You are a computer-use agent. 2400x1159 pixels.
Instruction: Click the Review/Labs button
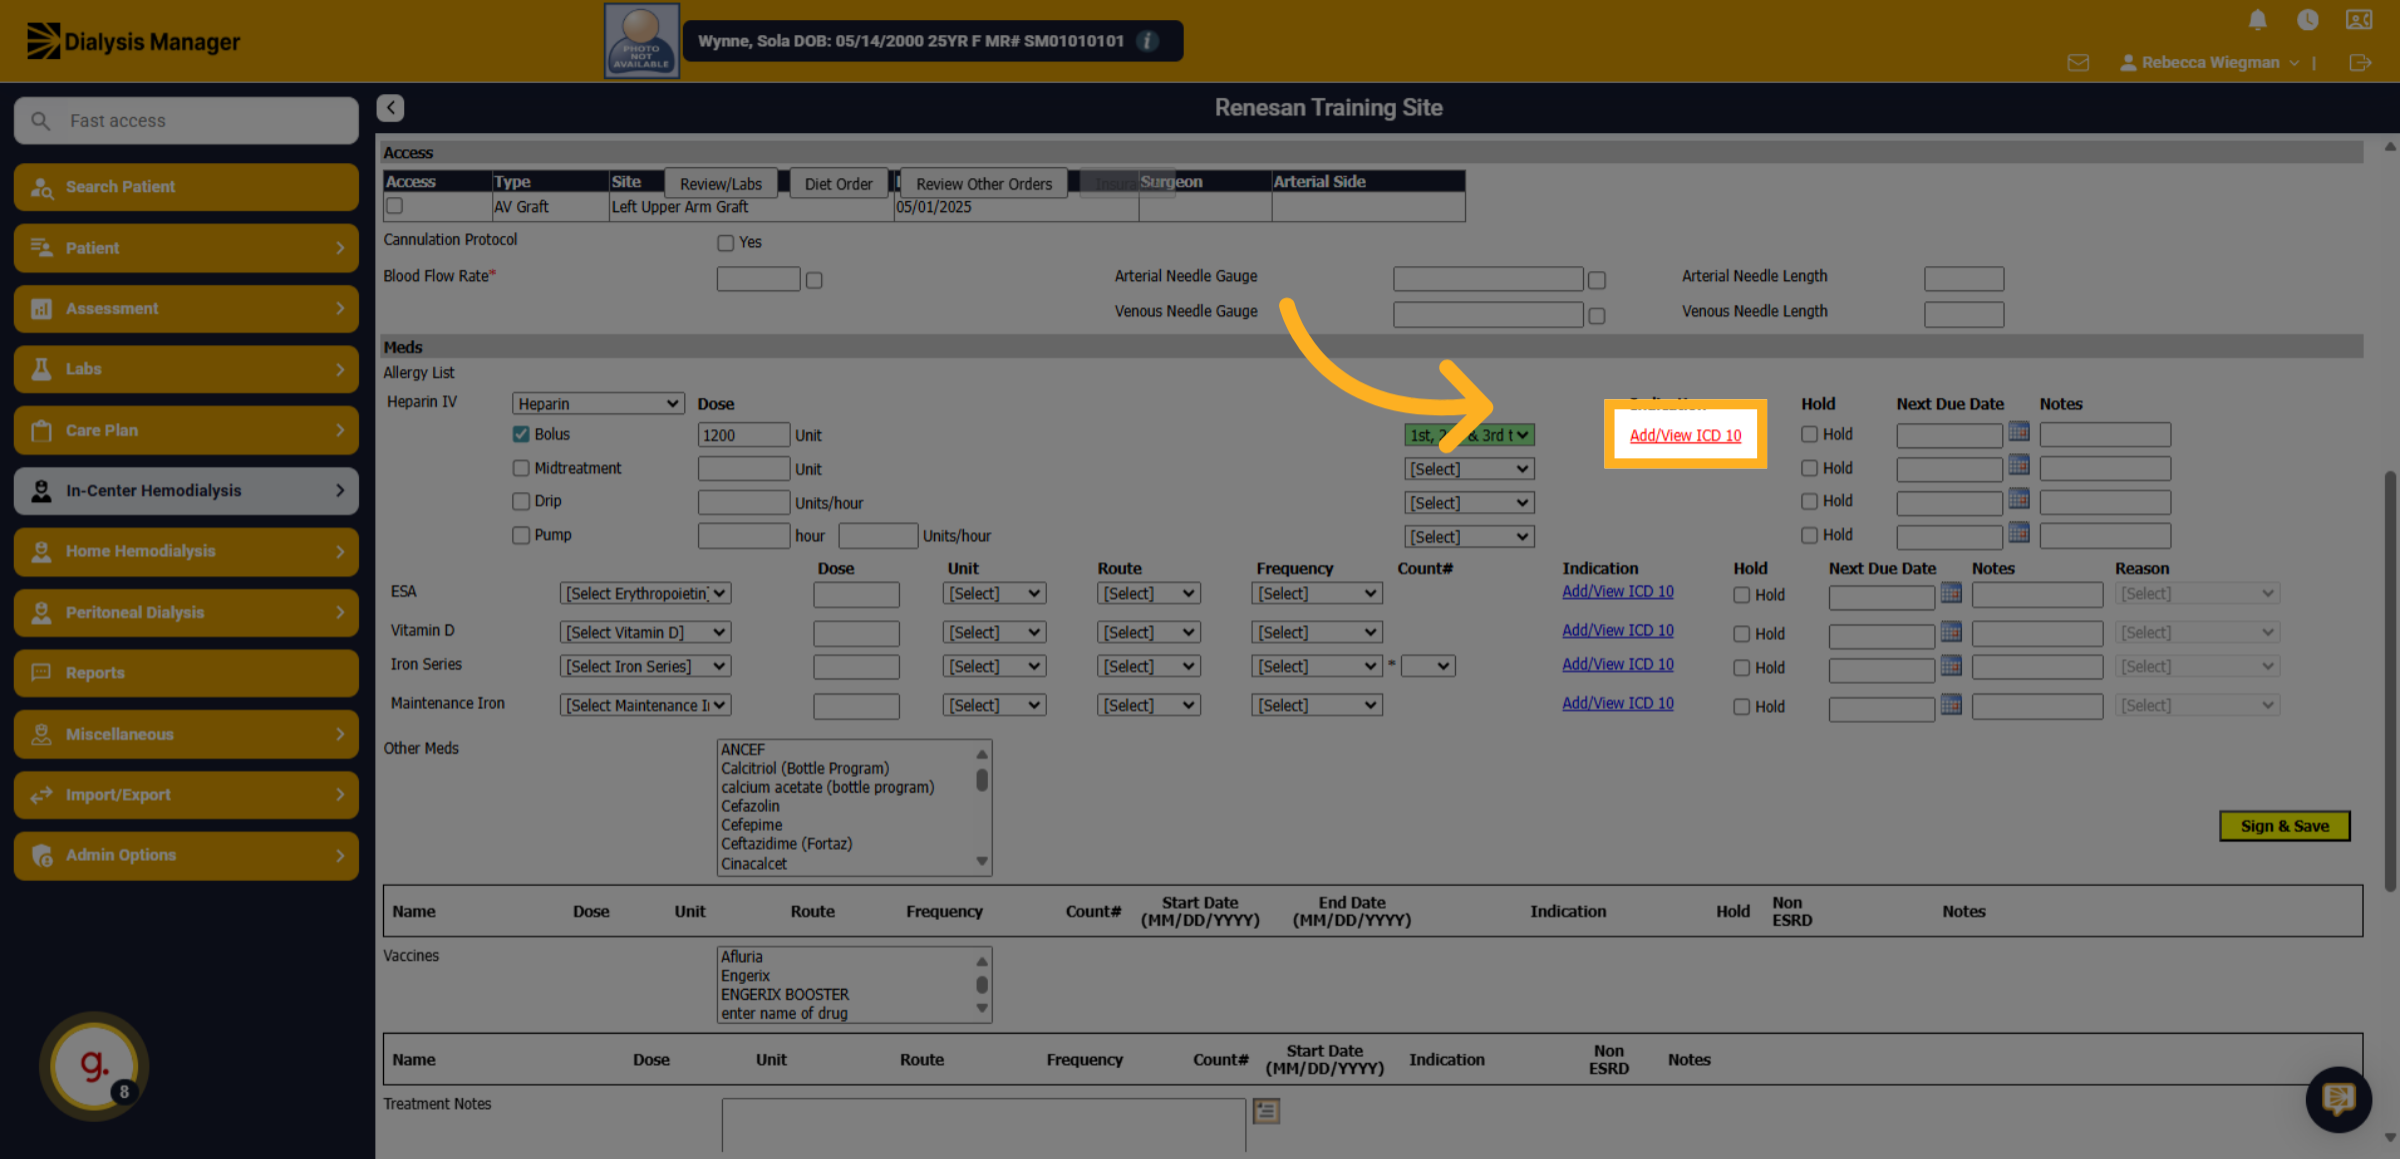pyautogui.click(x=720, y=184)
